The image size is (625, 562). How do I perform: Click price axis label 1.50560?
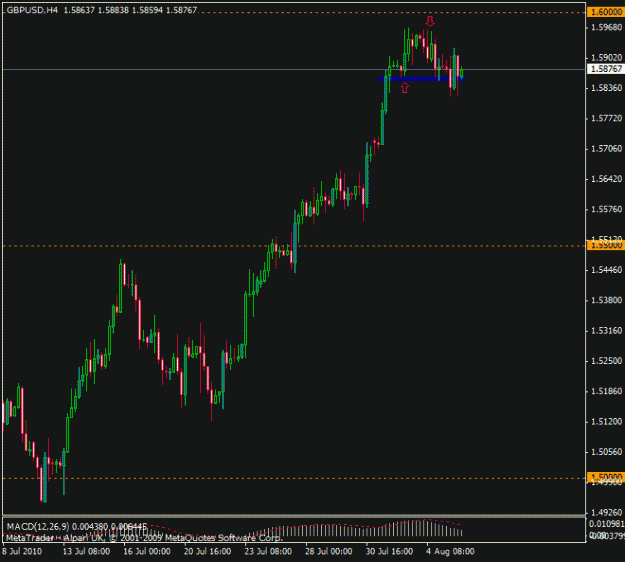(607, 452)
